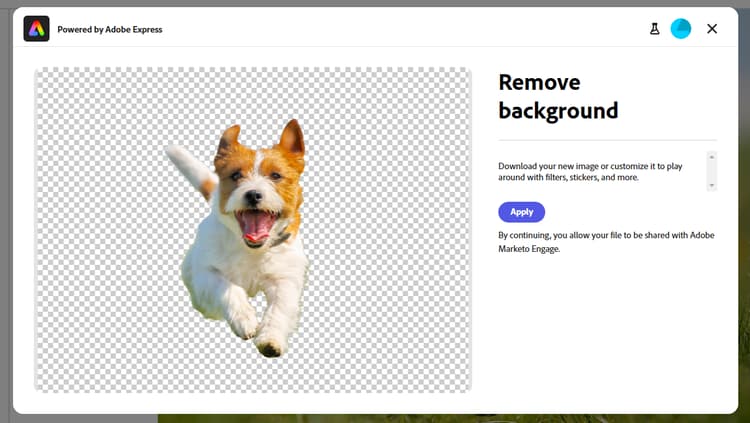Open the blue user profile avatar
The height and width of the screenshot is (423, 750).
coord(681,29)
